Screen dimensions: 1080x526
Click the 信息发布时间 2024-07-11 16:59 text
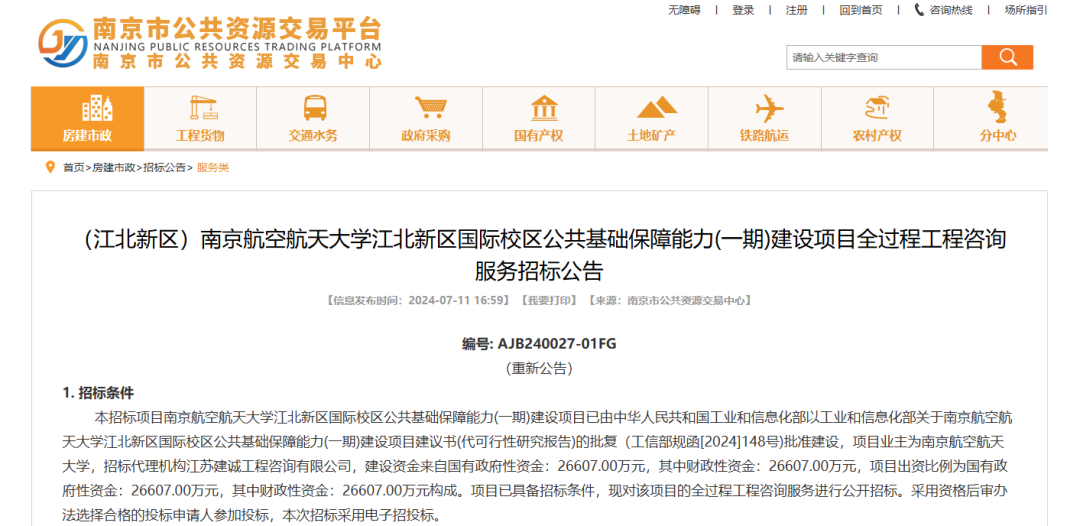coord(419,300)
